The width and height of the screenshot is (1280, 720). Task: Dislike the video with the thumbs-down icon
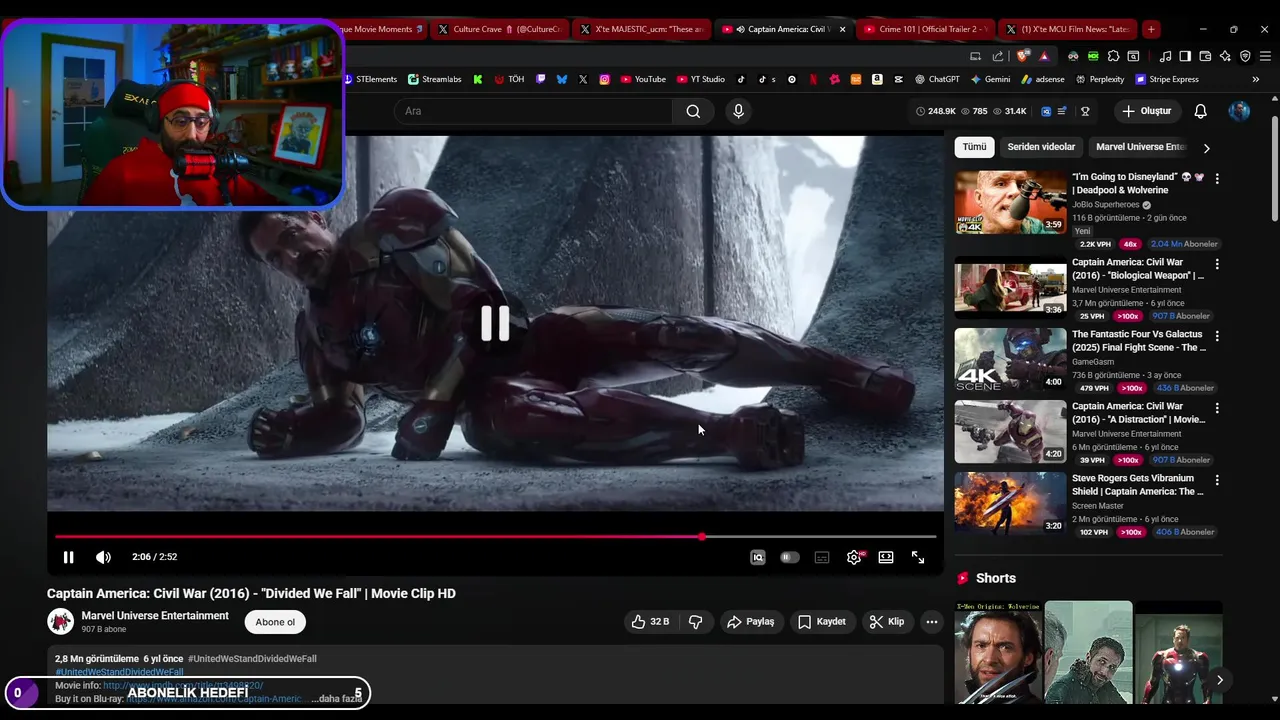[x=695, y=622]
